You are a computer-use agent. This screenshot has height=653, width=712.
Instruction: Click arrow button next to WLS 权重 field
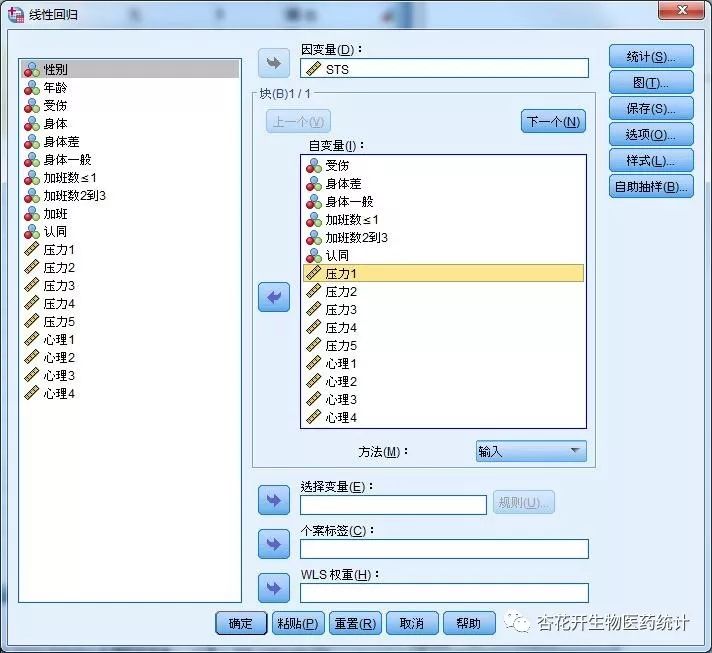point(274,588)
